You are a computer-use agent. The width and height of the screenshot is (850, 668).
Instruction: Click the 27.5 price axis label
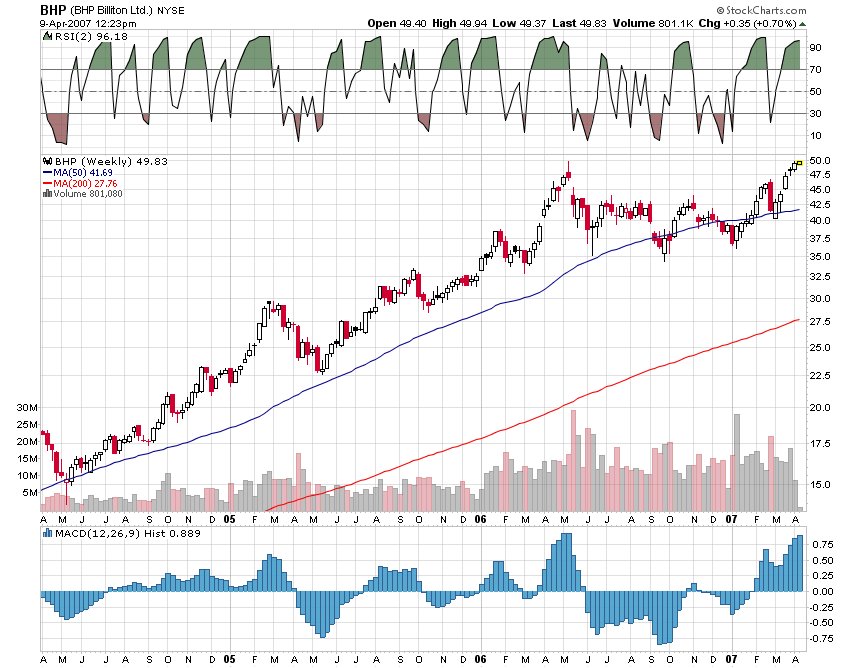(820, 322)
